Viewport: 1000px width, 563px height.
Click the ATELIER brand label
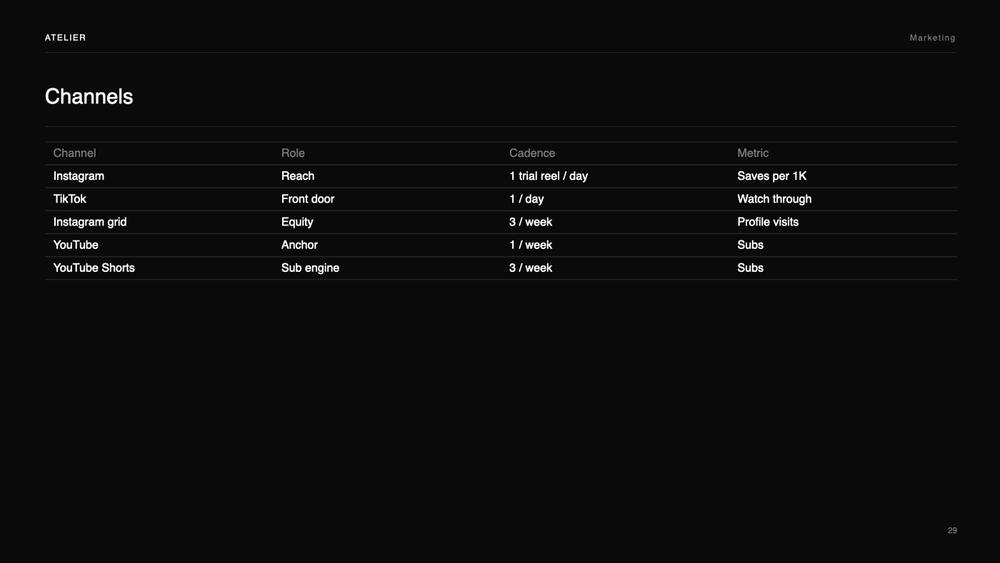[65, 38]
